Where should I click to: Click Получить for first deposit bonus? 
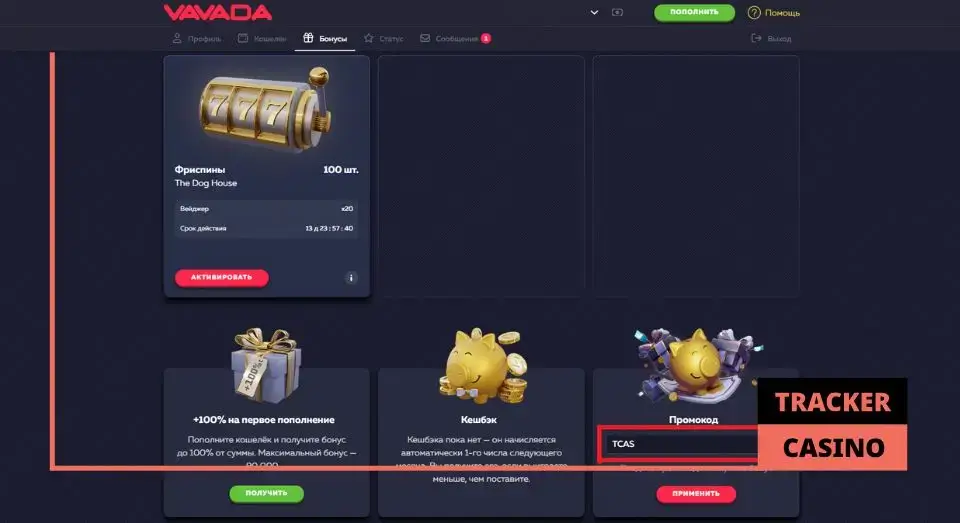[x=266, y=494]
